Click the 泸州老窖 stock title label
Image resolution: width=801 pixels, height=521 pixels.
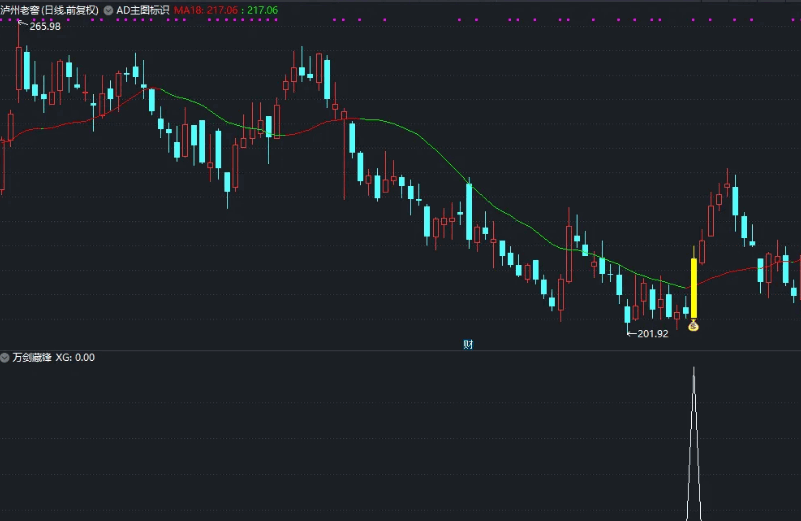(50, 10)
